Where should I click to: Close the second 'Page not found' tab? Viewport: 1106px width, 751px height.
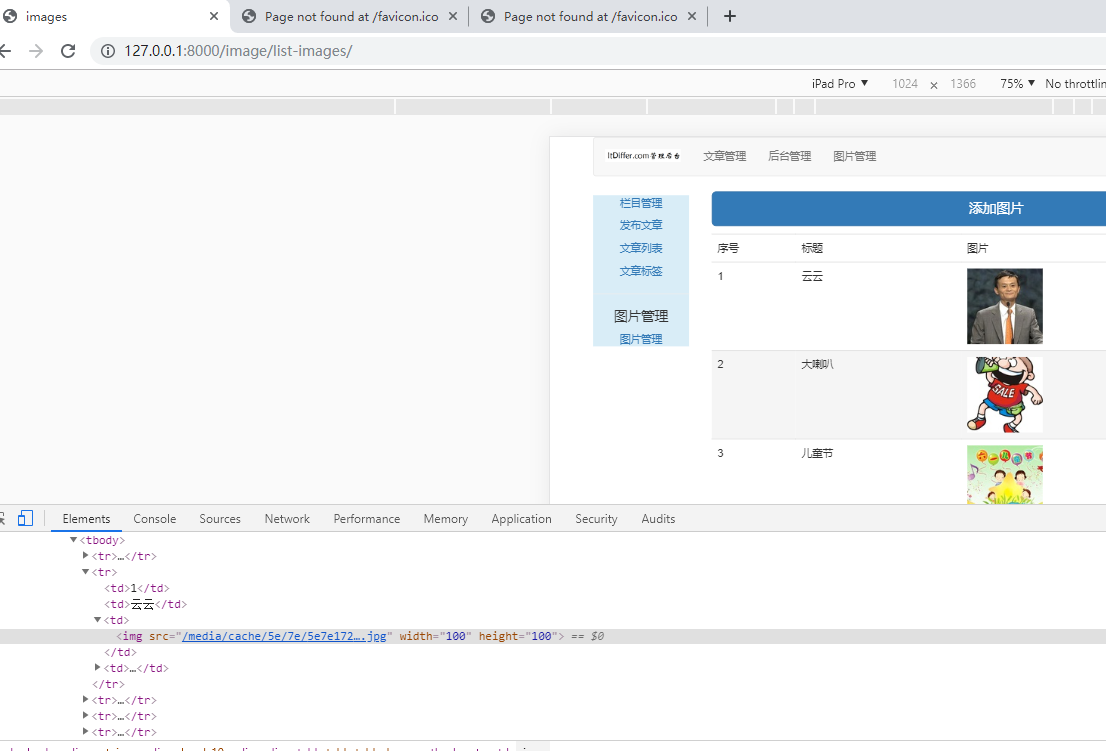pyautogui.click(x=692, y=16)
